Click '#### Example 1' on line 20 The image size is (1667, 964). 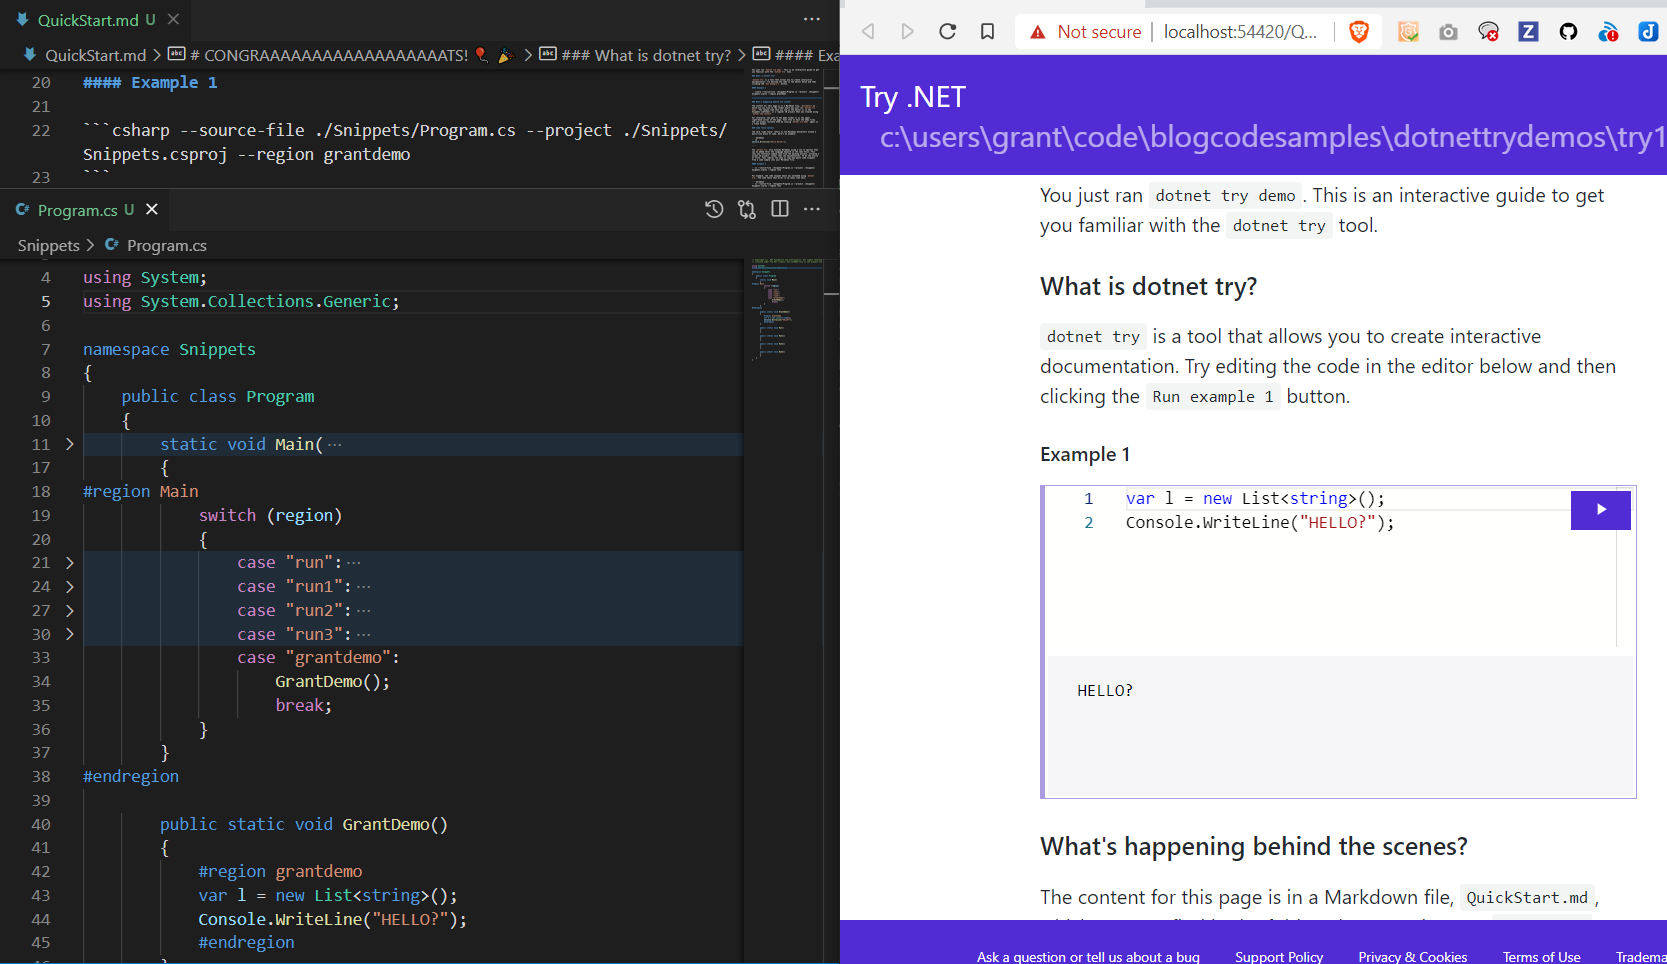click(150, 83)
